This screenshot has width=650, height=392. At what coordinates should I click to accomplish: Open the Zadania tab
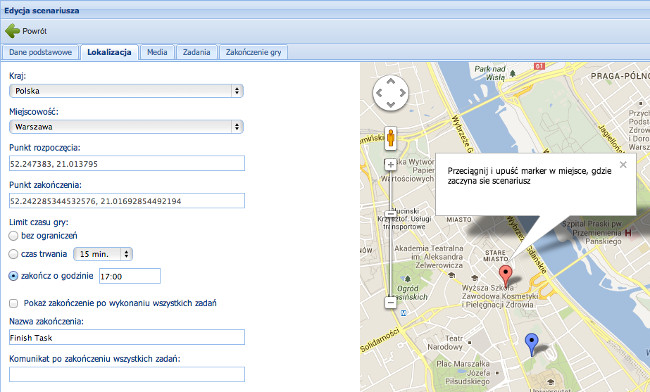(x=196, y=52)
